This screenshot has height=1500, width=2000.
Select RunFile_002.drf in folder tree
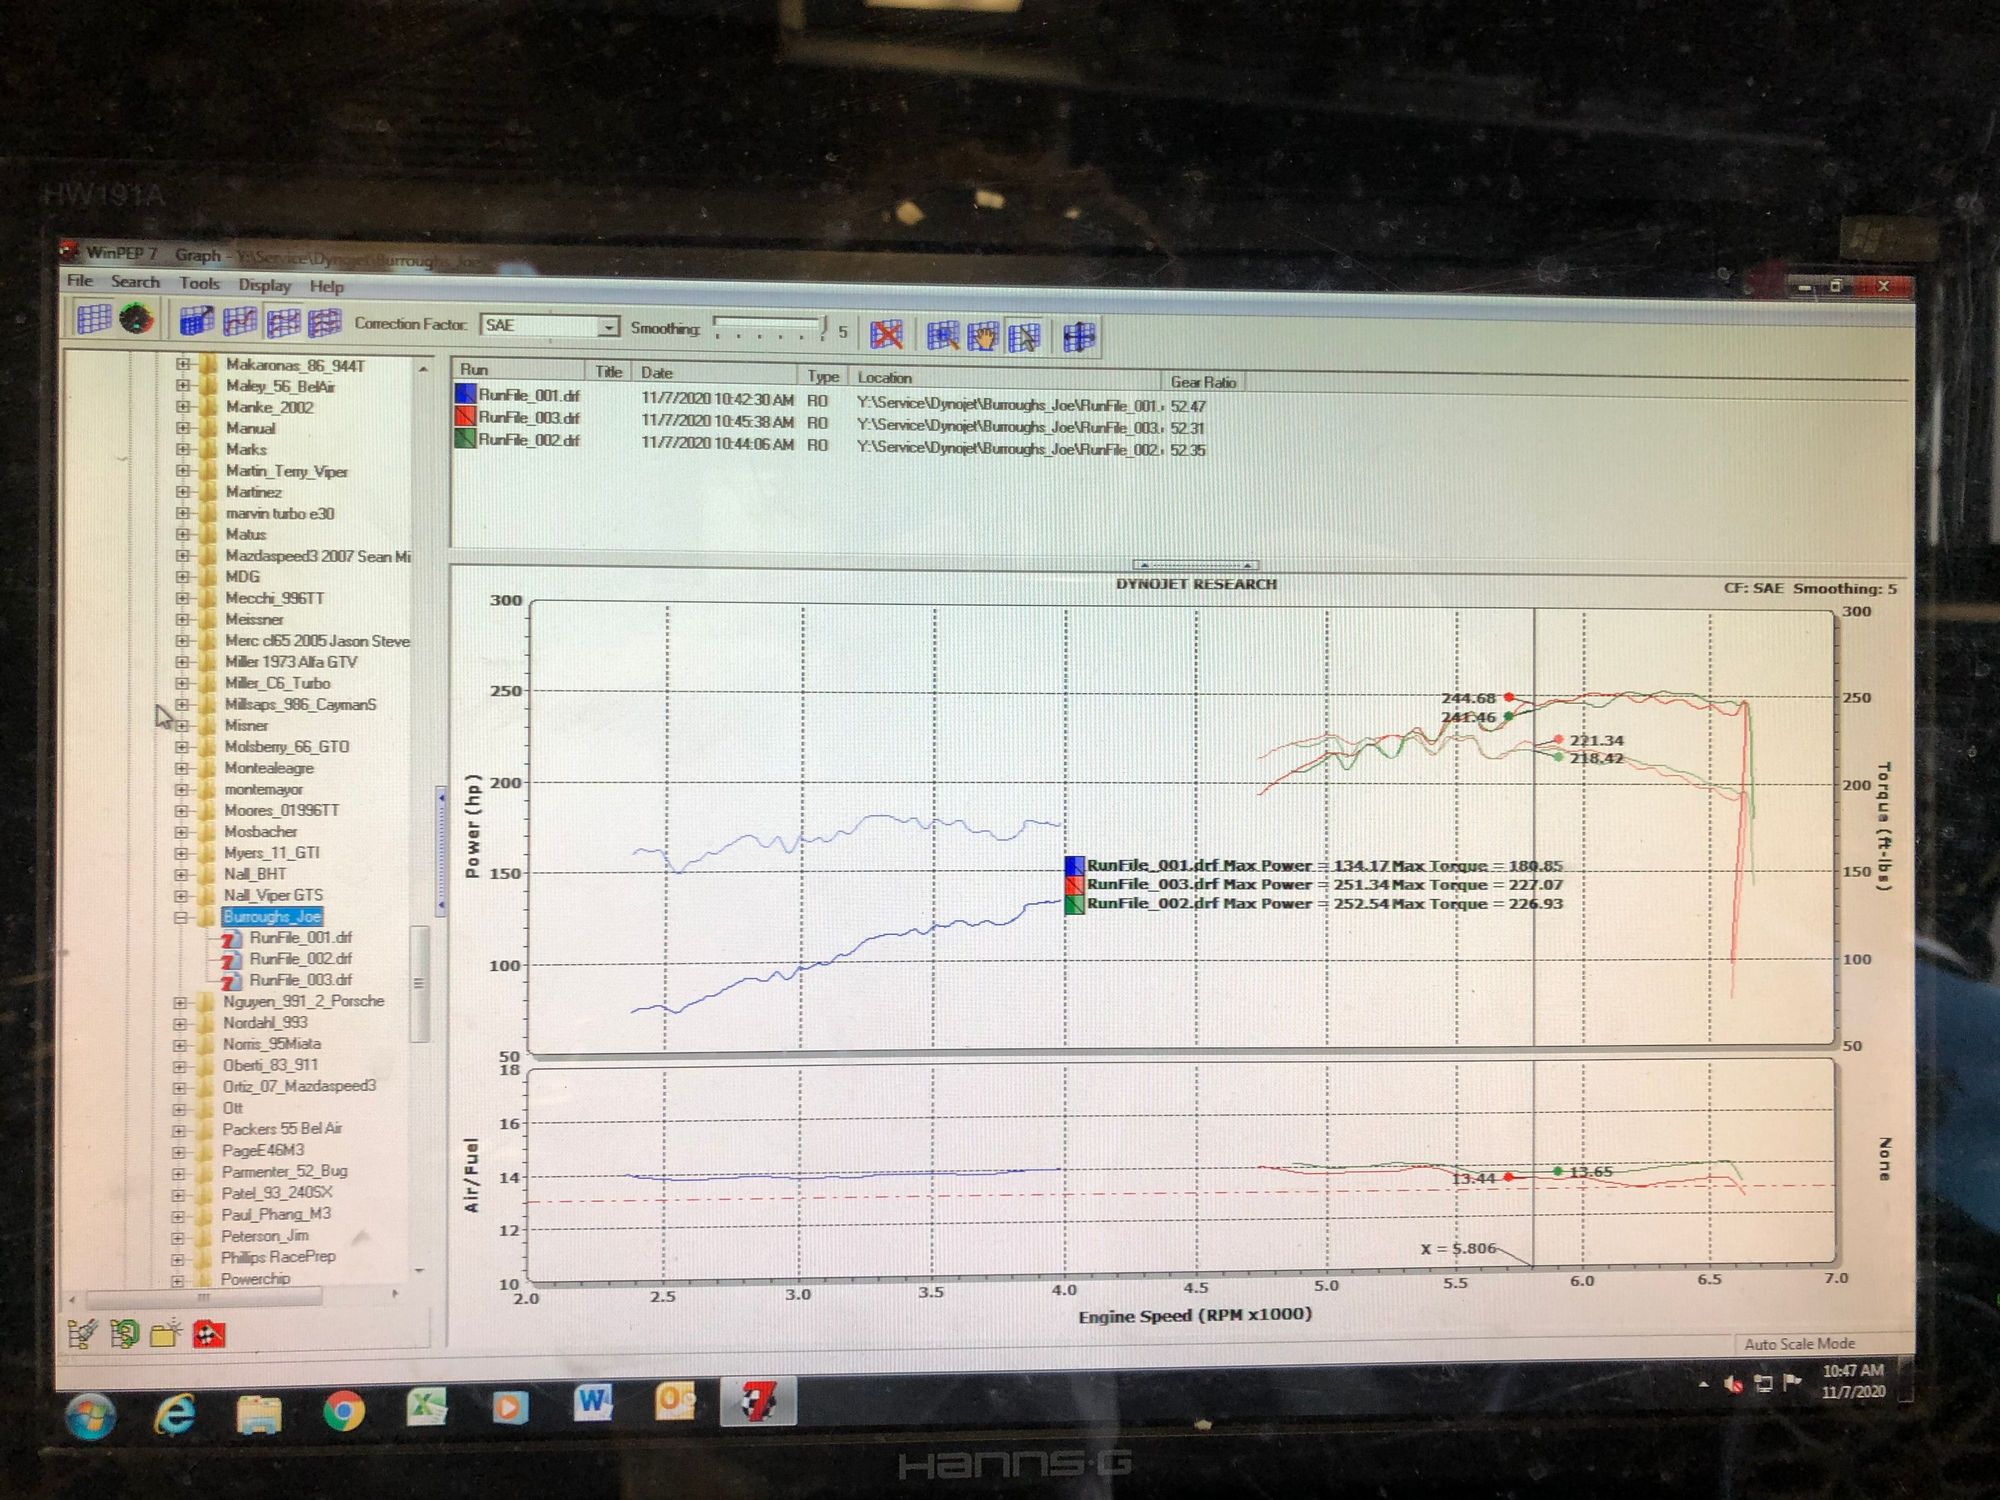[300, 958]
